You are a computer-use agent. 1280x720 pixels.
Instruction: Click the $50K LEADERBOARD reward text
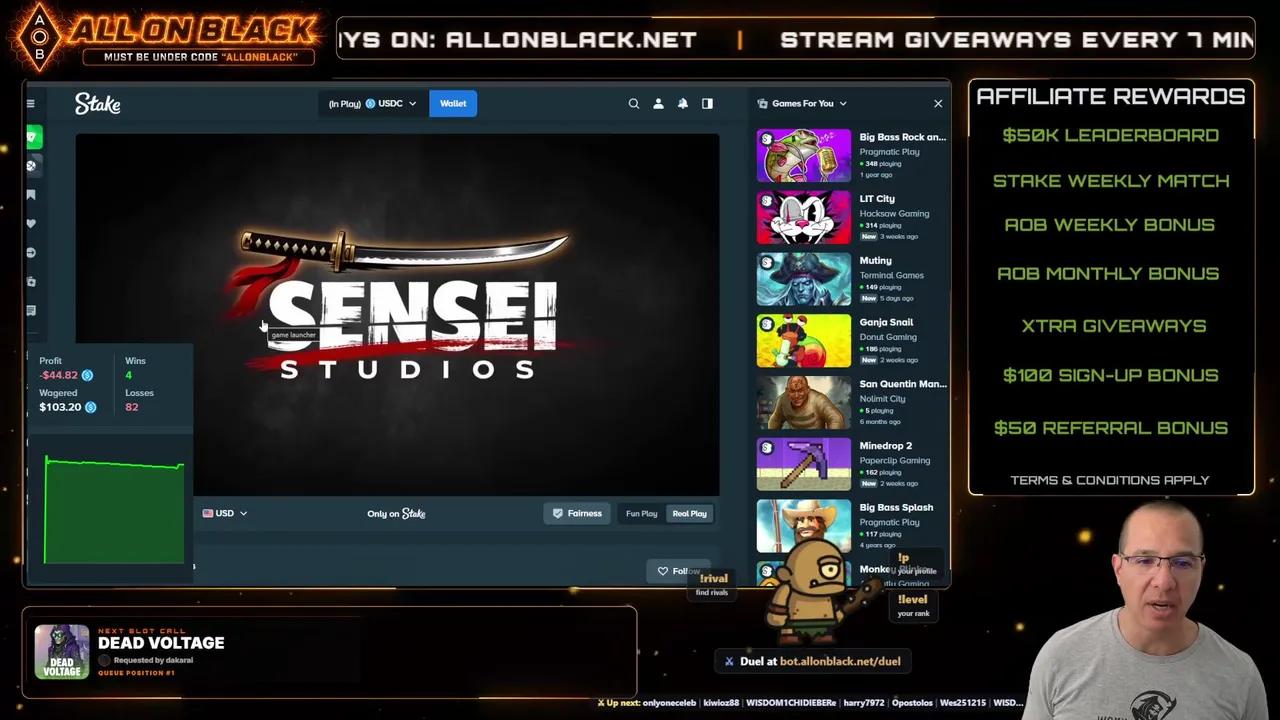coord(1110,135)
